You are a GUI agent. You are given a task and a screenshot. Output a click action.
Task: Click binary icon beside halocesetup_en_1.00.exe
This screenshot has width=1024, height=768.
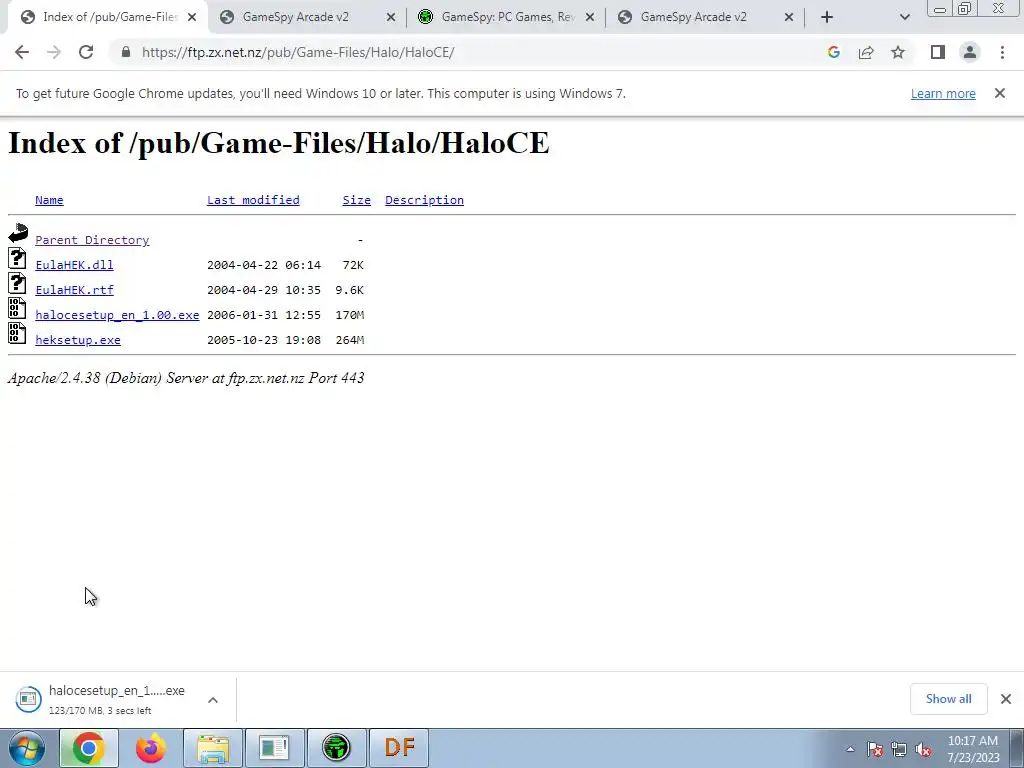[x=18, y=308]
